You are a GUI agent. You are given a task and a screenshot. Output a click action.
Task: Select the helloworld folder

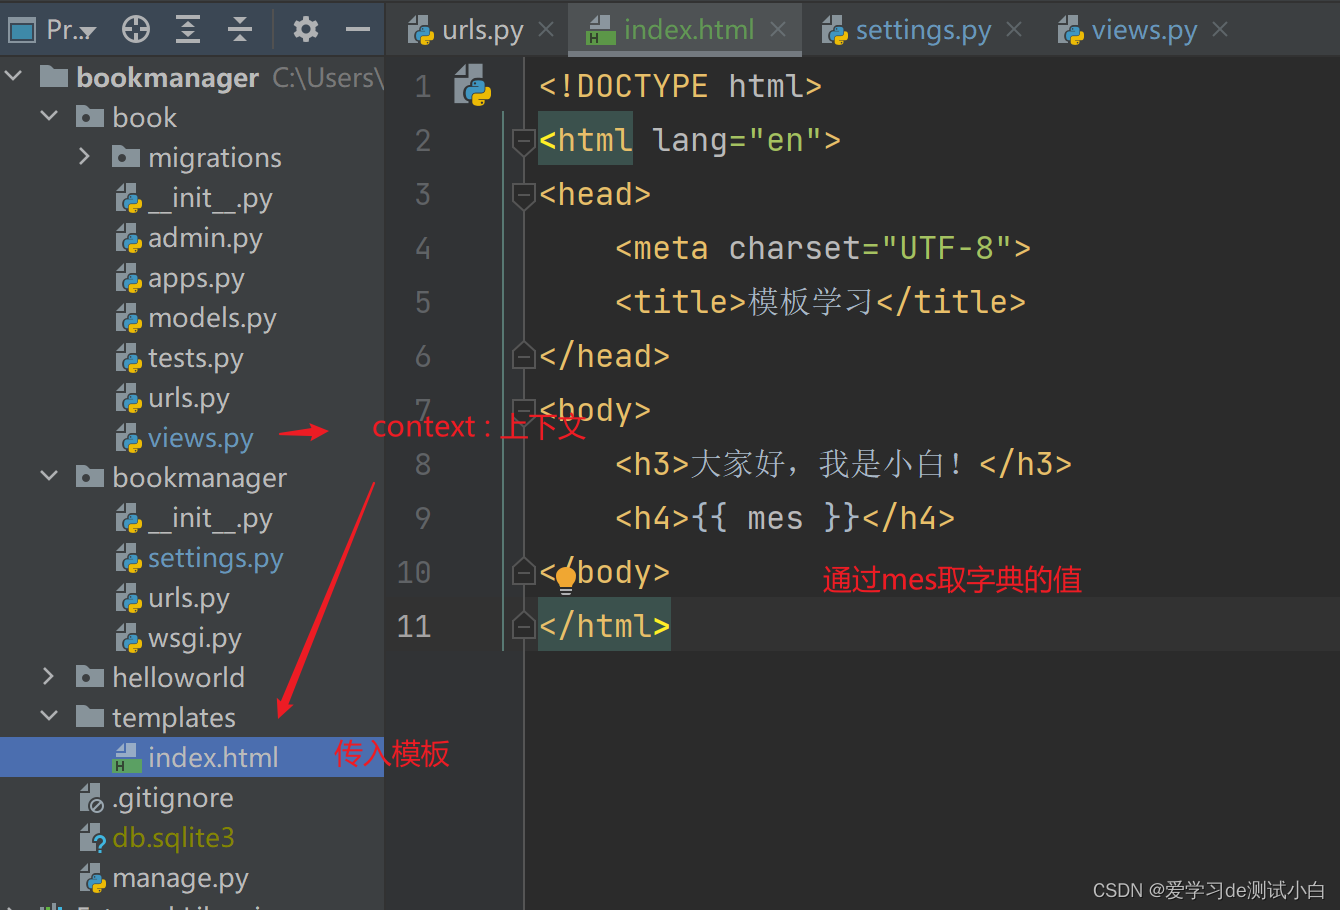(x=178, y=678)
